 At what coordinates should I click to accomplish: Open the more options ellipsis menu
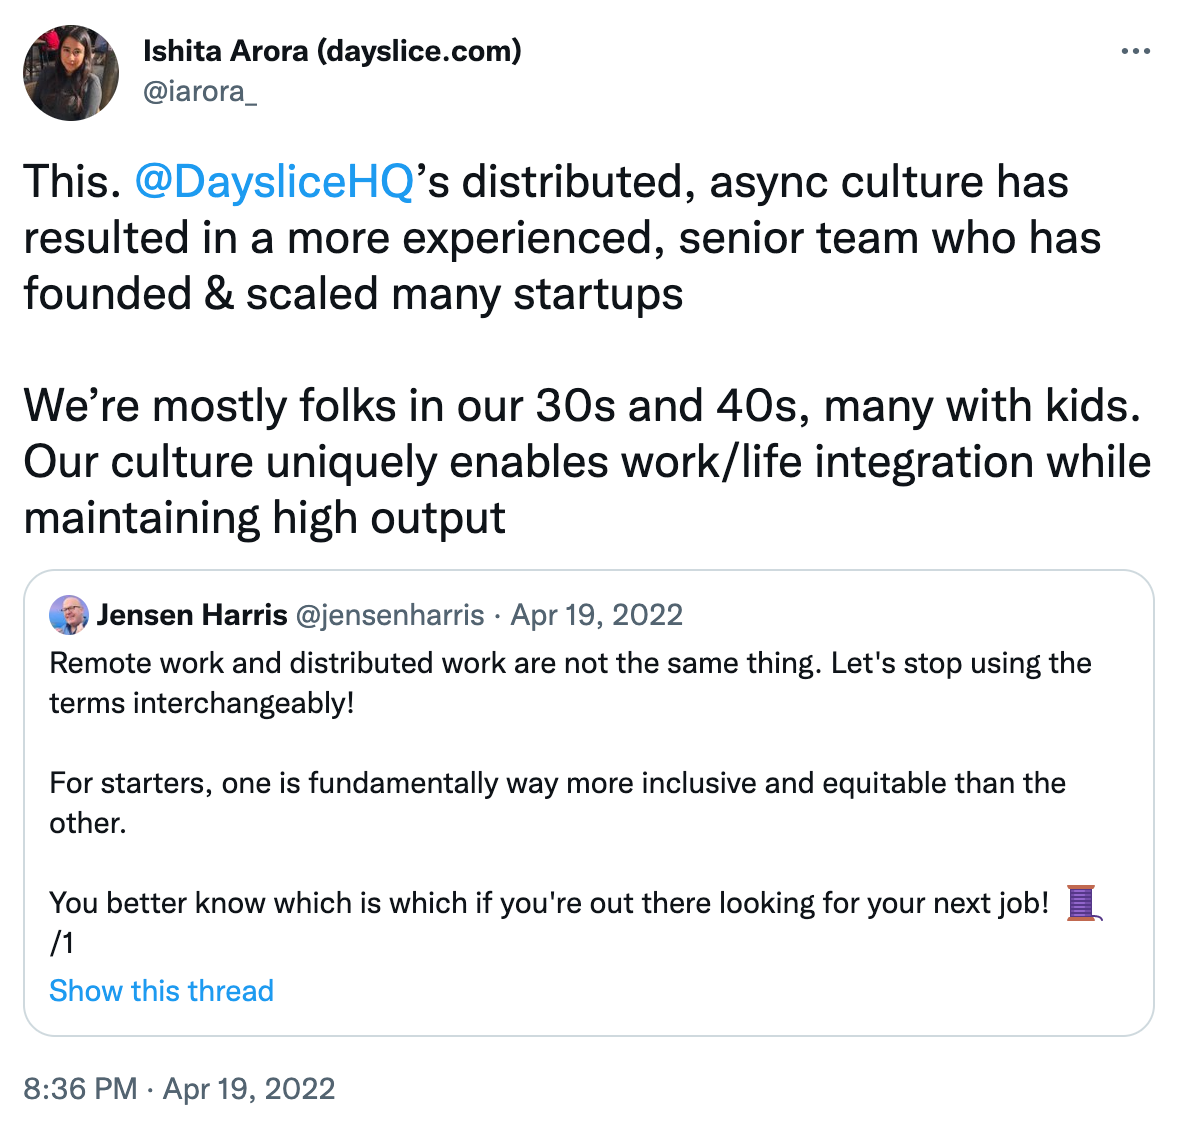click(1137, 50)
